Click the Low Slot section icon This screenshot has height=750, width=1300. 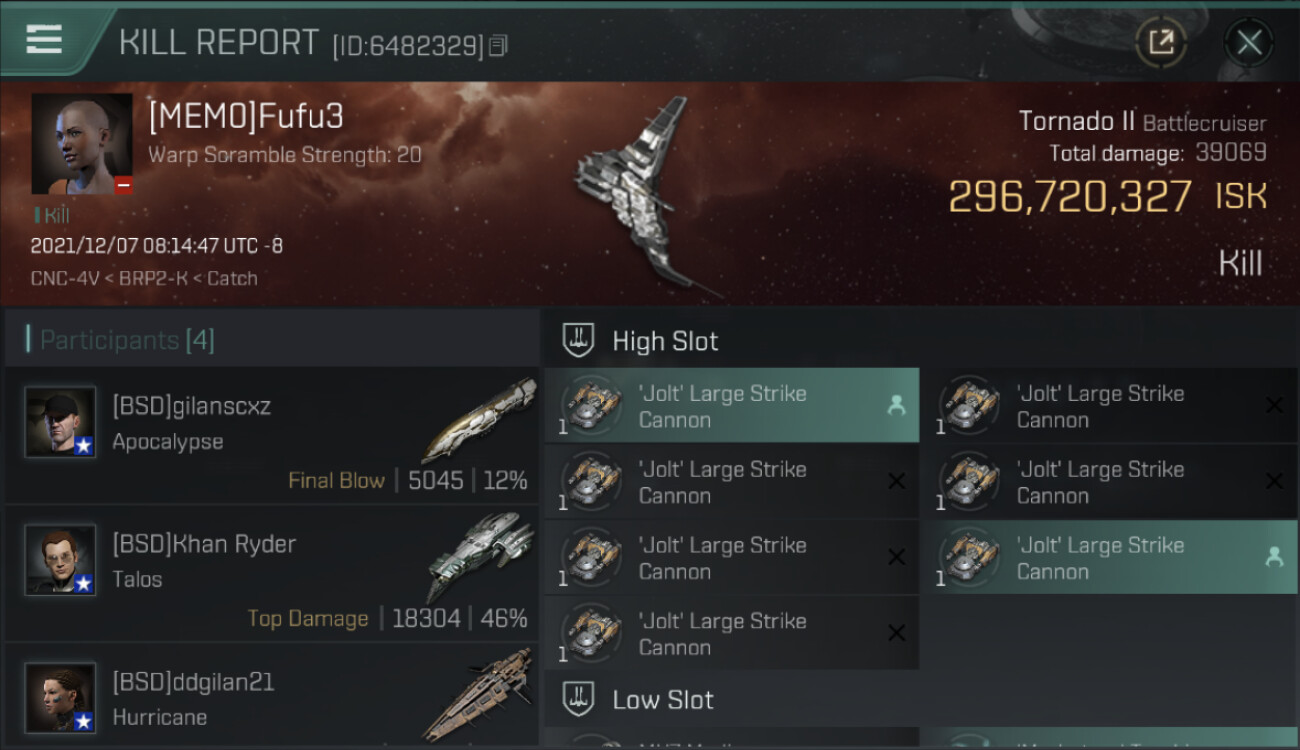579,699
